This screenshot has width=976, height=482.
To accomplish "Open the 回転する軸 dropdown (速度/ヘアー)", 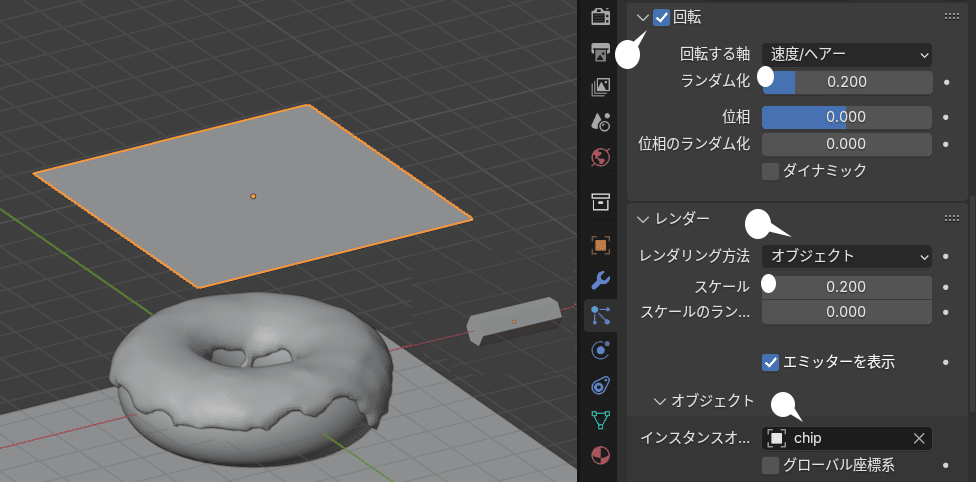I will 847,55.
